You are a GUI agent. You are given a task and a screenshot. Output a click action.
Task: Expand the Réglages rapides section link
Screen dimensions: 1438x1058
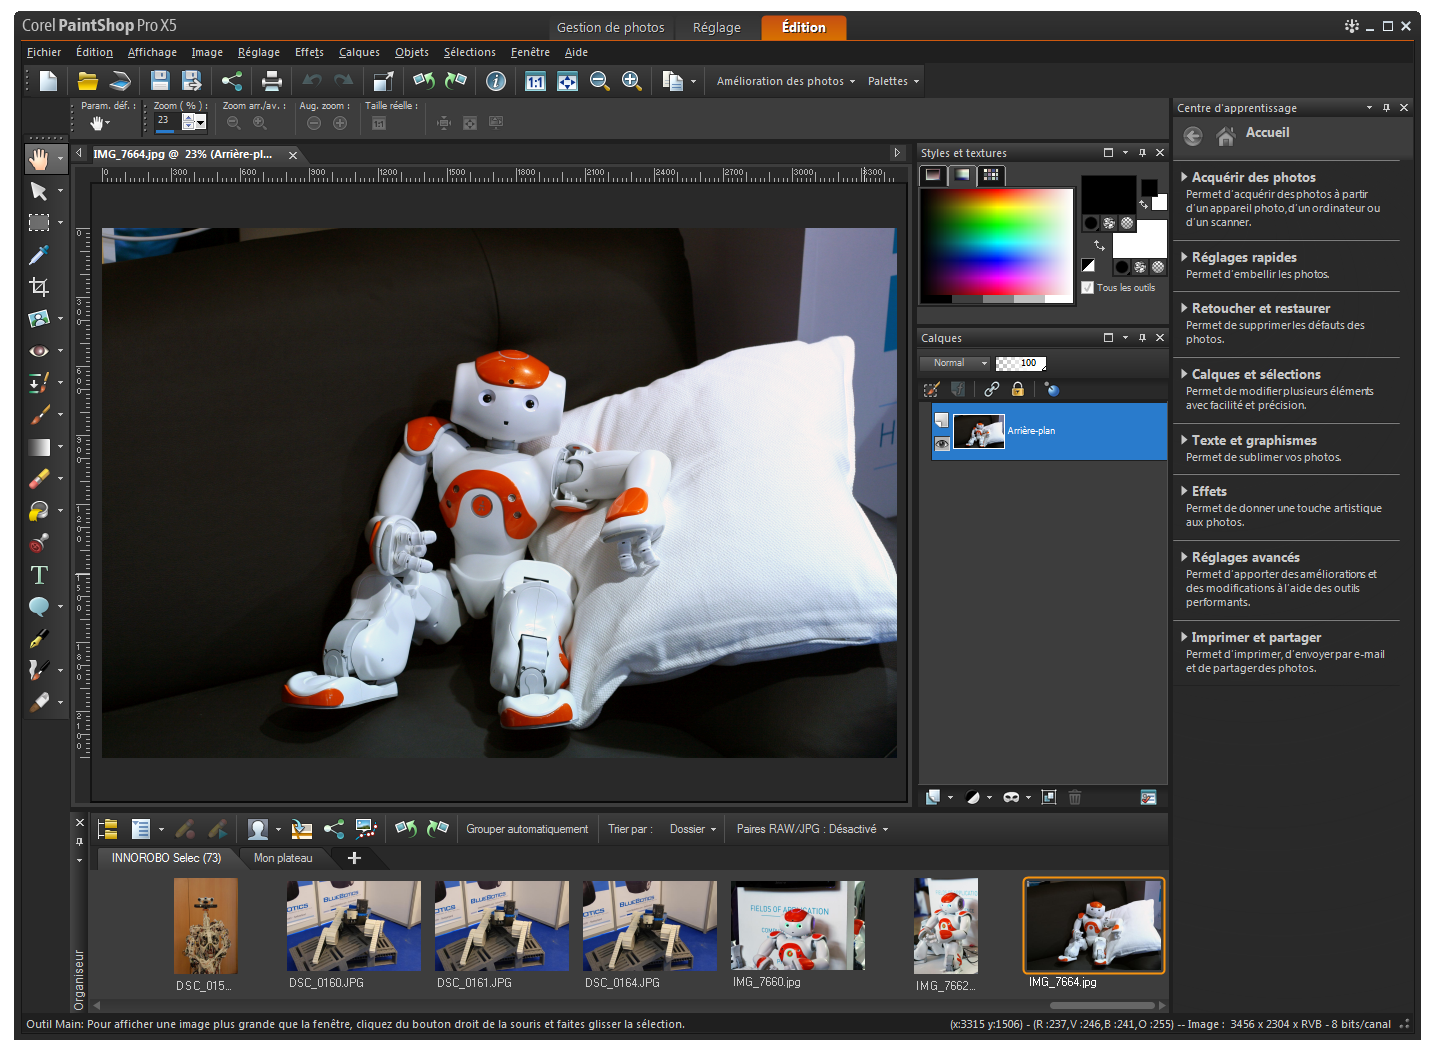(x=1245, y=257)
